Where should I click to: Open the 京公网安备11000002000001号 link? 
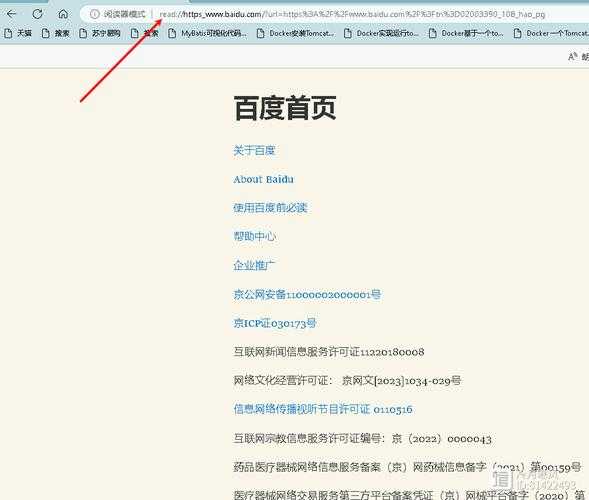click(x=307, y=295)
